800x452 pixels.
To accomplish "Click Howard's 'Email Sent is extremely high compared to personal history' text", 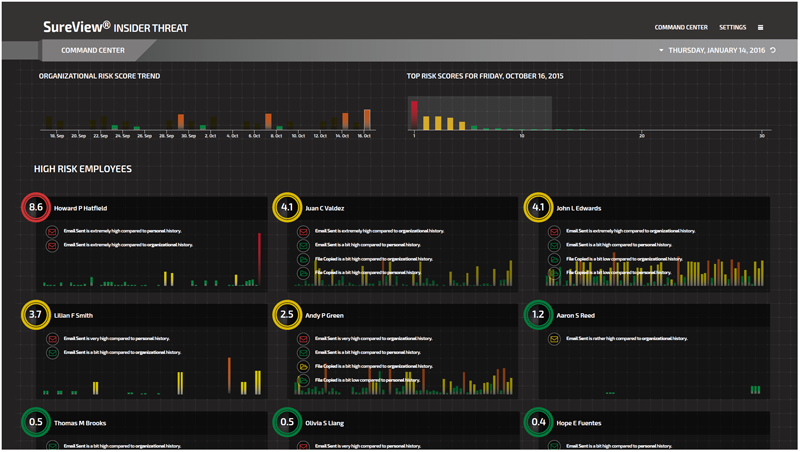I will click(x=122, y=231).
